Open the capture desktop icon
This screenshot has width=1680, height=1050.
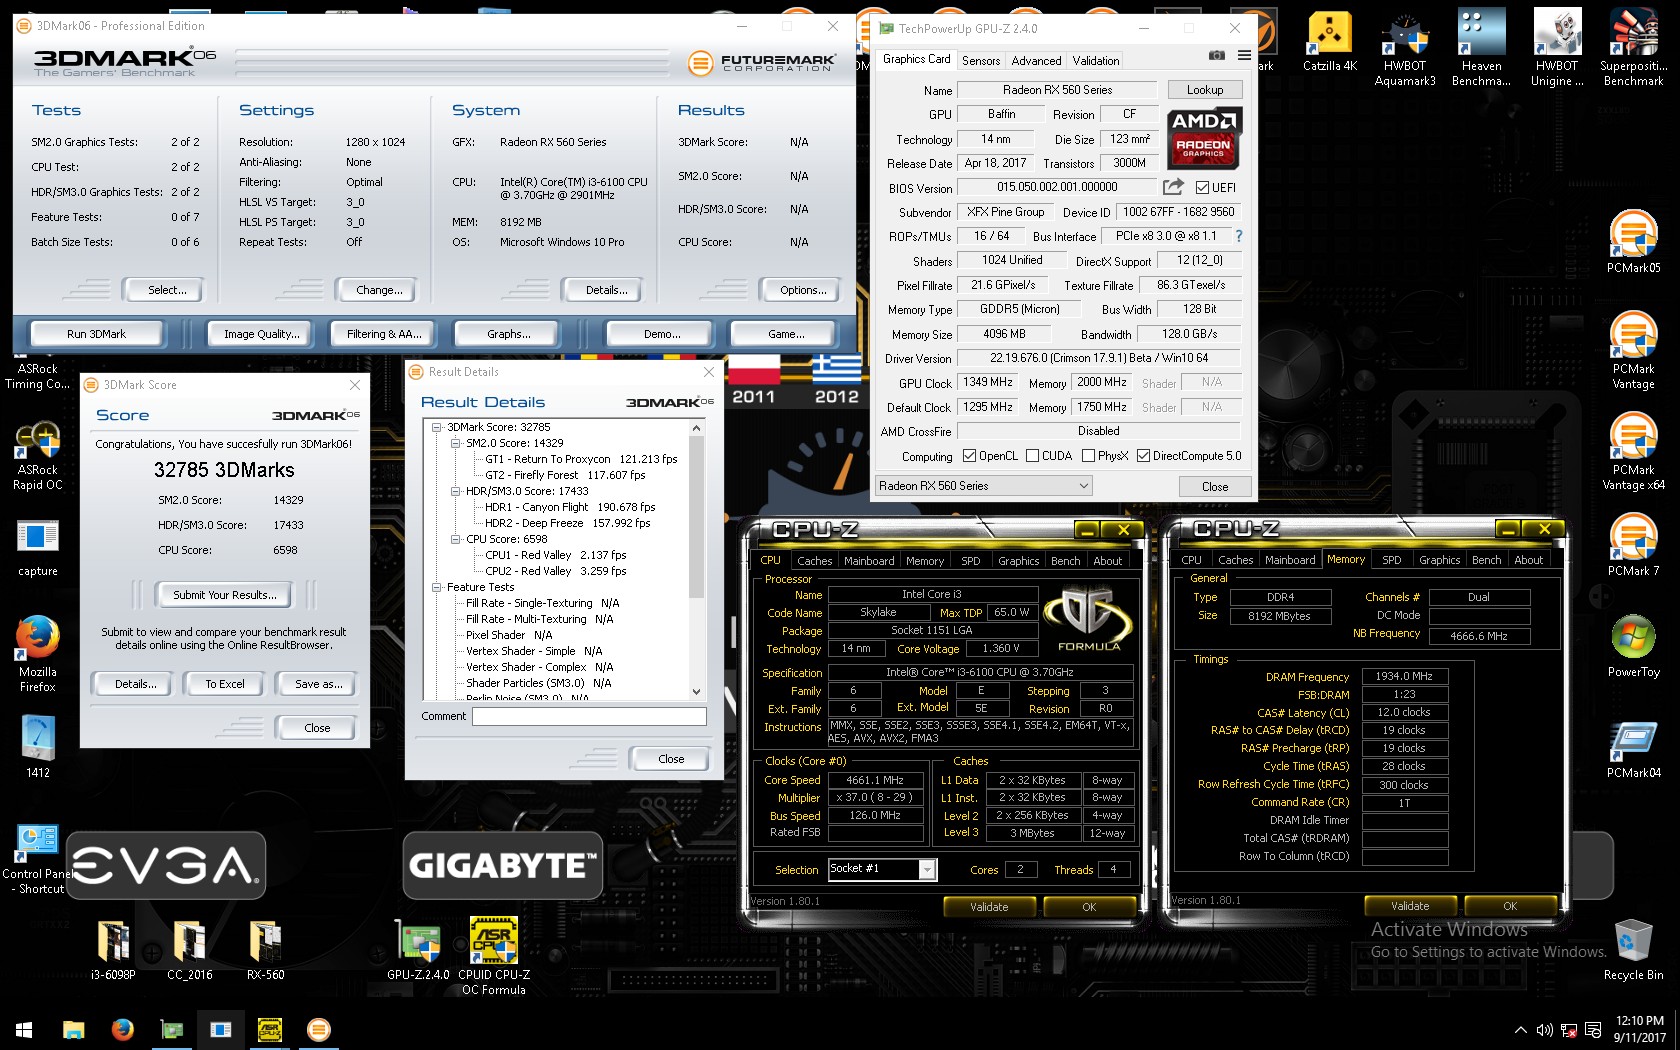(x=37, y=548)
